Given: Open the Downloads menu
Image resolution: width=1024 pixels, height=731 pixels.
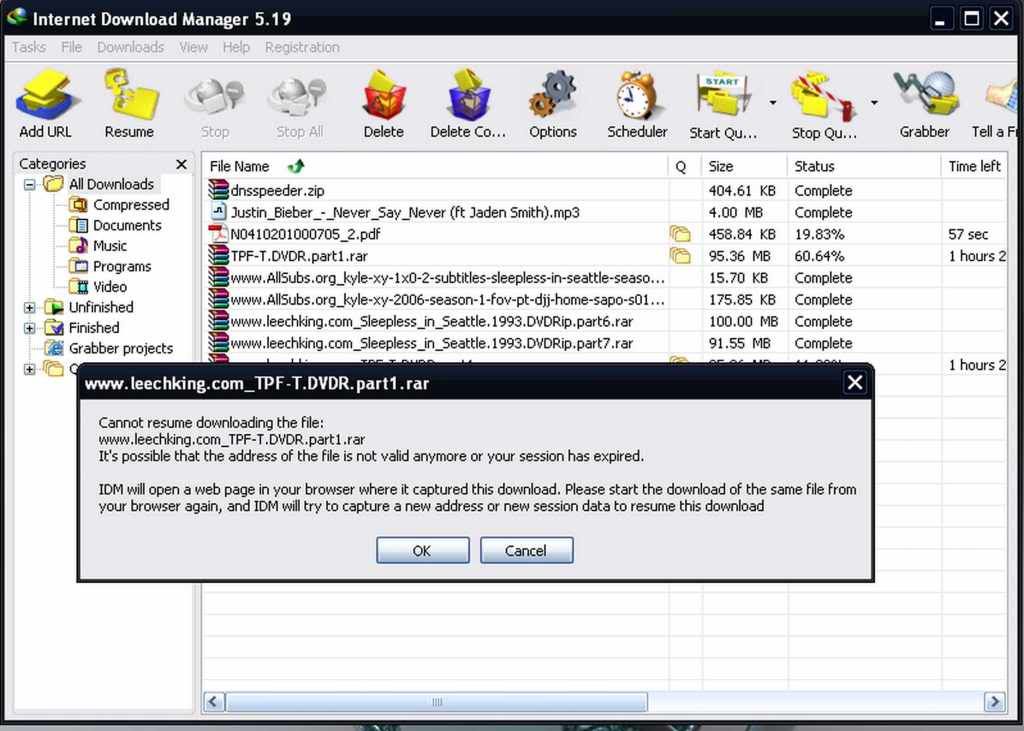Looking at the screenshot, I should click(131, 47).
